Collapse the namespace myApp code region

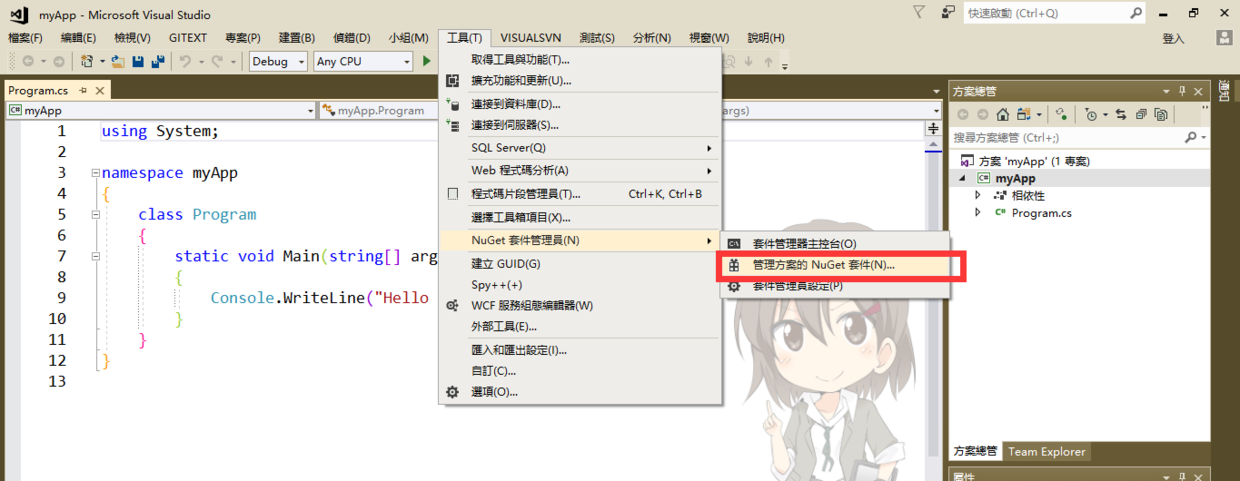pos(95,173)
